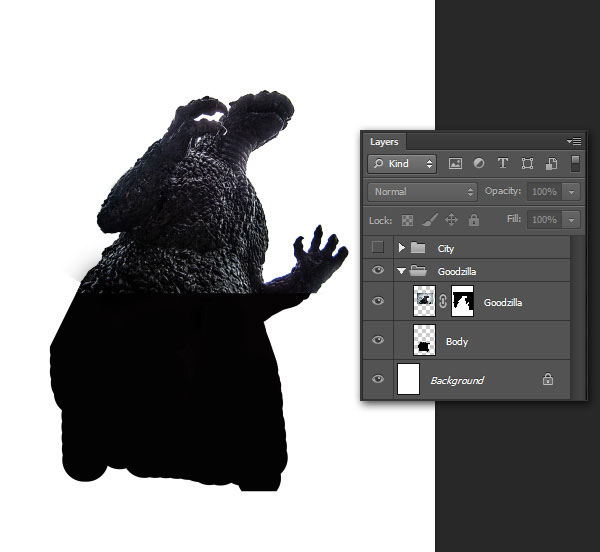Select the Background layer white thumbnail
The height and width of the screenshot is (552, 600).
pos(409,379)
